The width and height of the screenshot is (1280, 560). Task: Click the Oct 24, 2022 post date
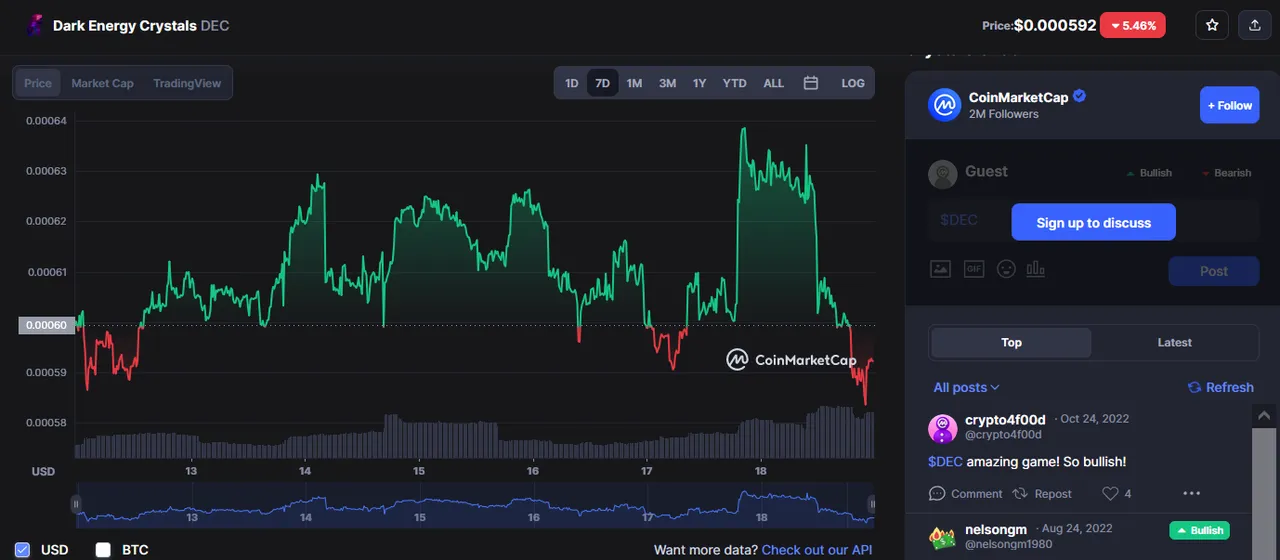[x=1094, y=419]
